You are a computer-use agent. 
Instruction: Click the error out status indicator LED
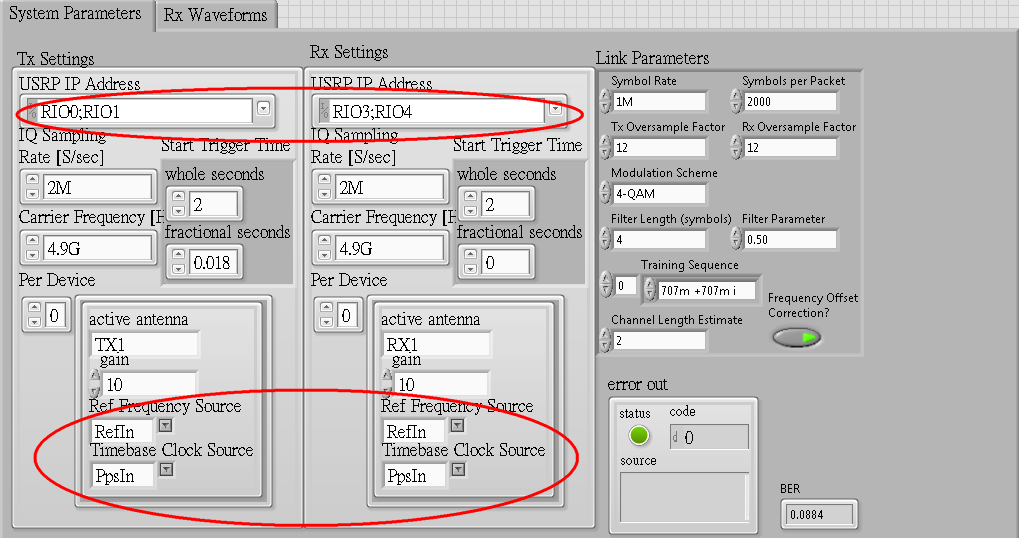[639, 435]
